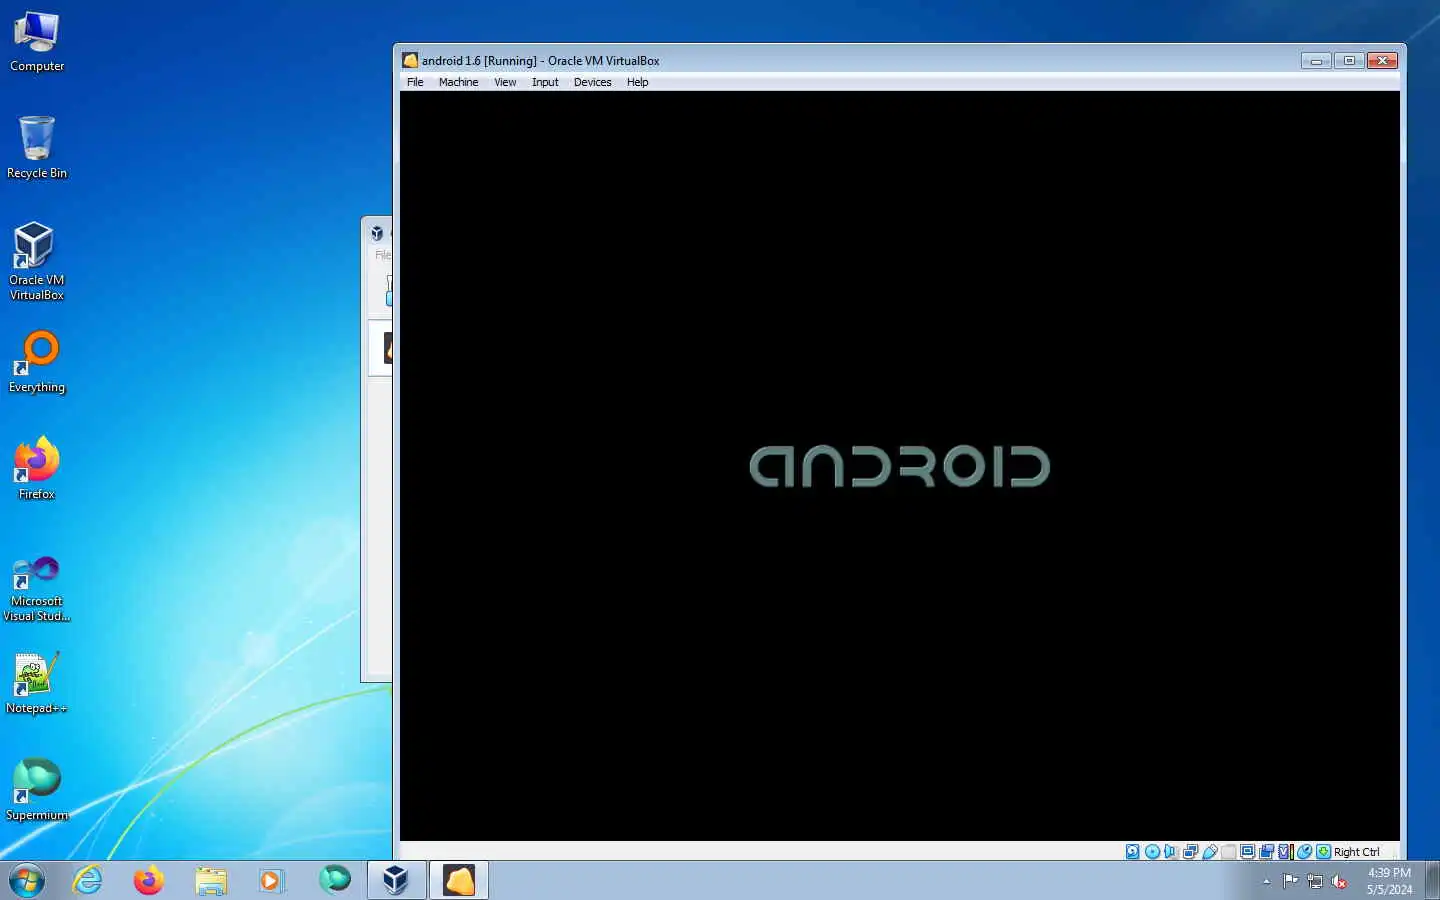Screen dimensions: 1440x900
Task: Open the Devices menu
Action: point(592,82)
